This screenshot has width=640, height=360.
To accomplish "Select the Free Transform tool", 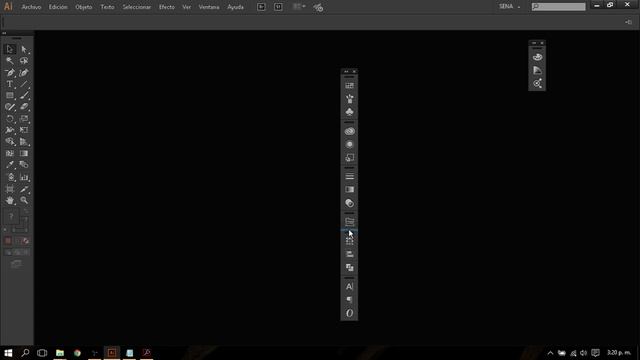I will click(x=24, y=130).
